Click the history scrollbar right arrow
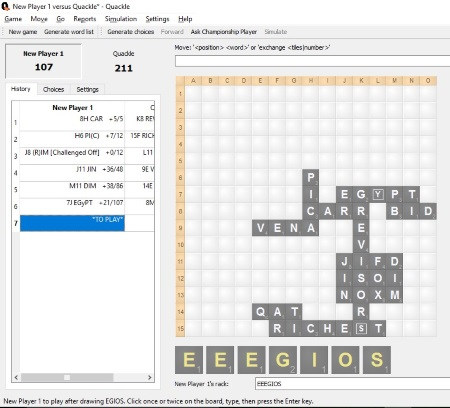 click(x=150, y=377)
